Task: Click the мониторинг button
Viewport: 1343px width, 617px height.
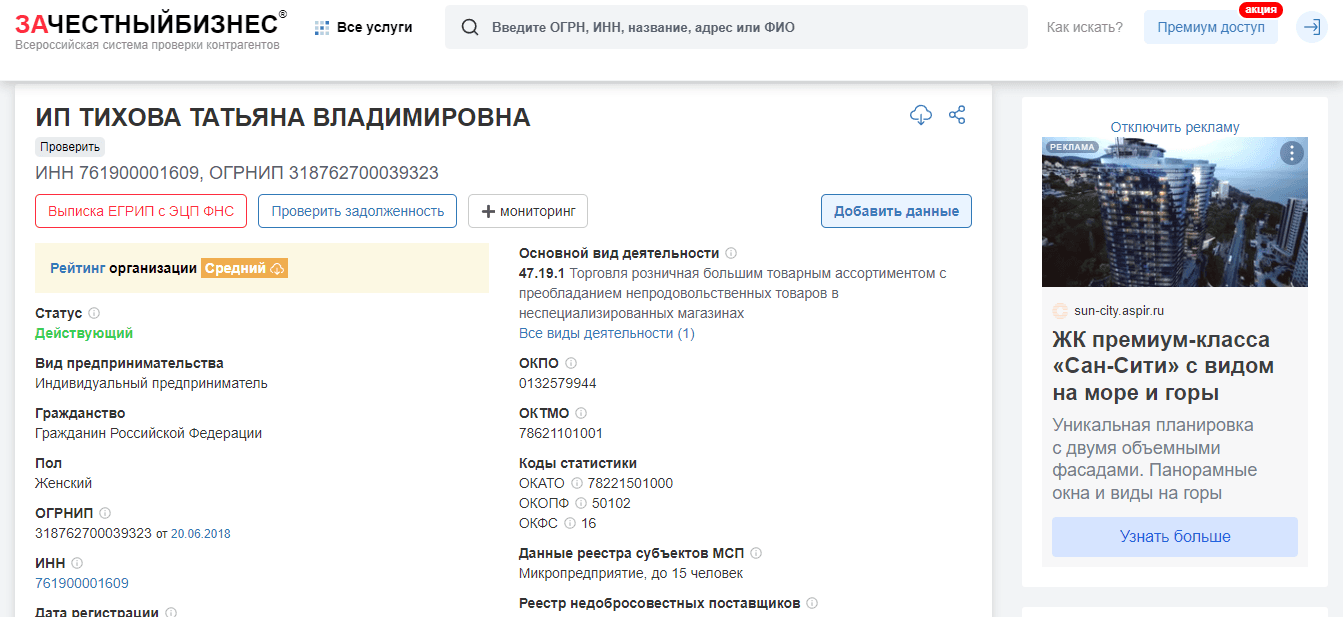Action: [x=529, y=211]
